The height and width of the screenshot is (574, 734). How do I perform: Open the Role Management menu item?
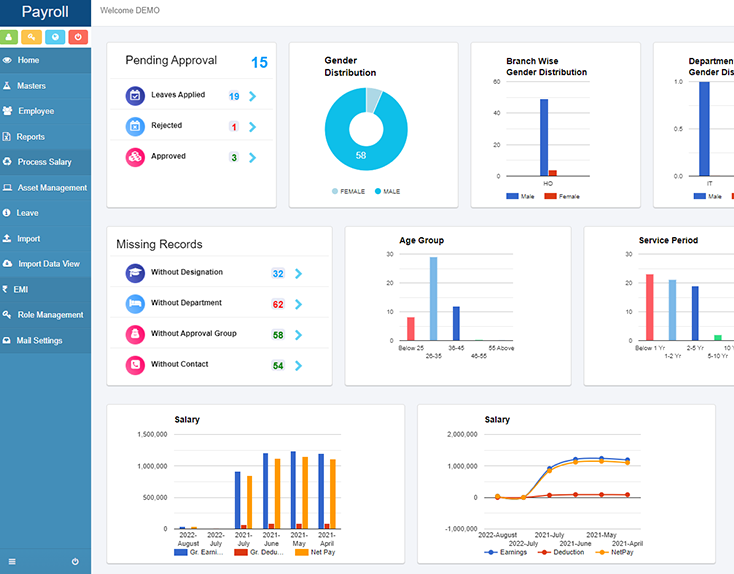(45, 315)
